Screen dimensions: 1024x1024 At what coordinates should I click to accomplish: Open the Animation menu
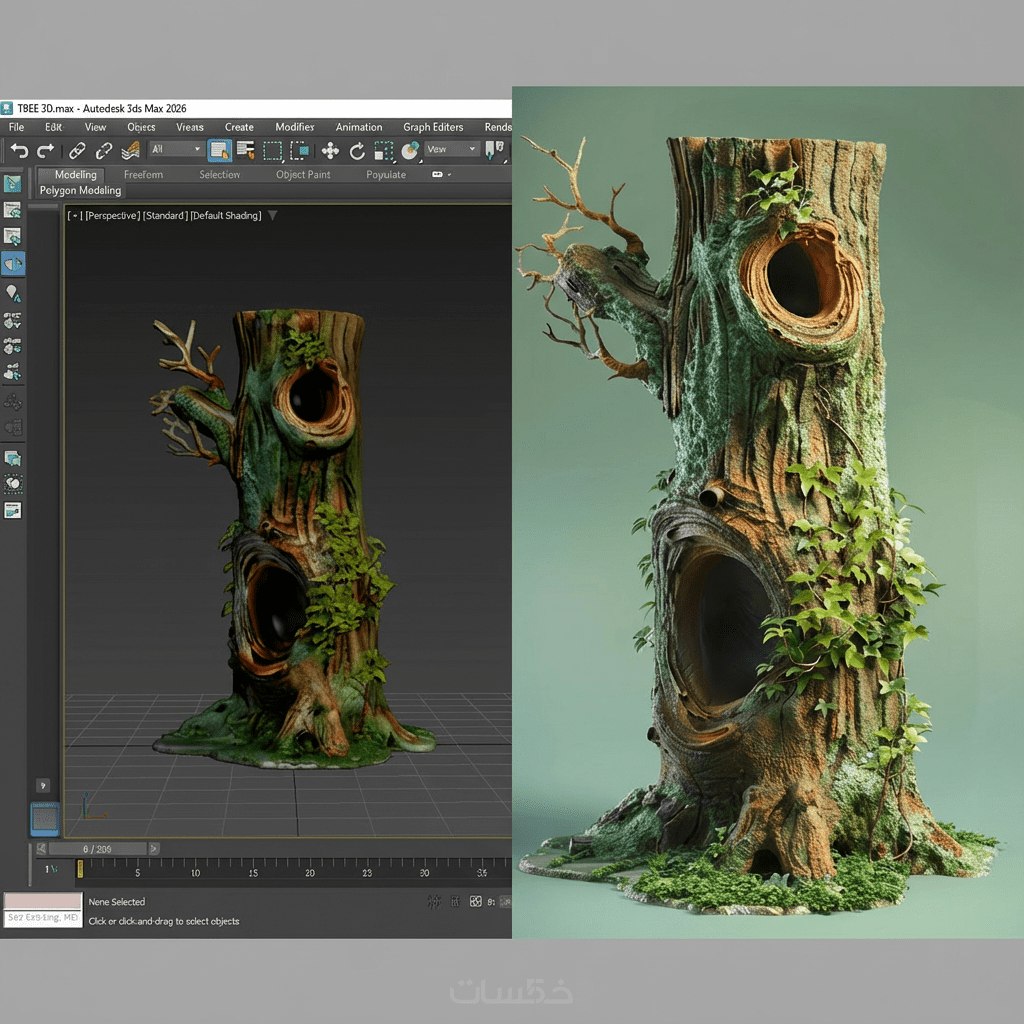point(358,127)
